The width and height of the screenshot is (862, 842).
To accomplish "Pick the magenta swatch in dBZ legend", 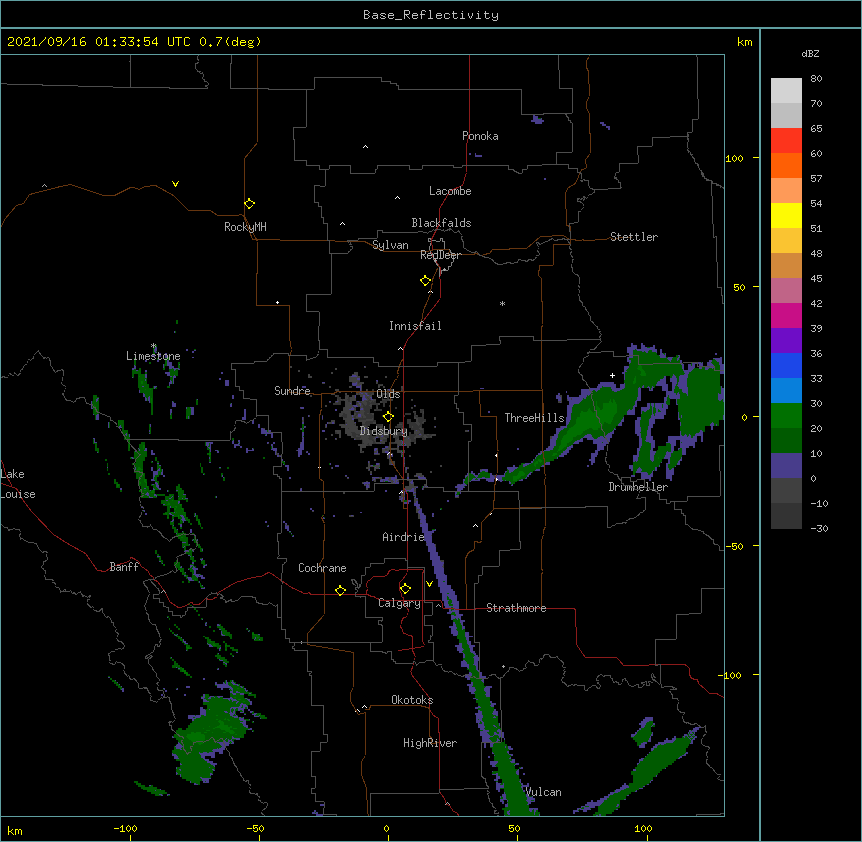I will point(786,315).
